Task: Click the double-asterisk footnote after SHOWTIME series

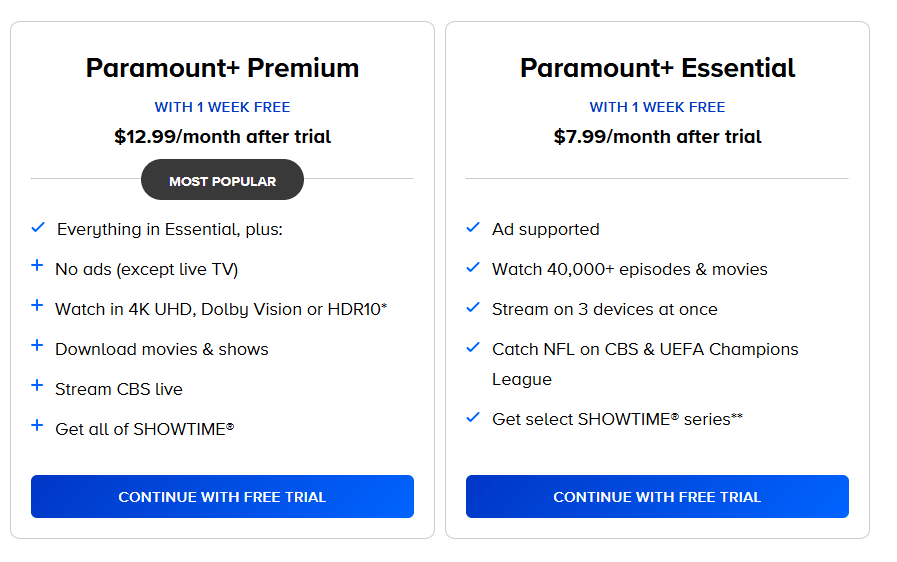Action: pyautogui.click(x=737, y=417)
